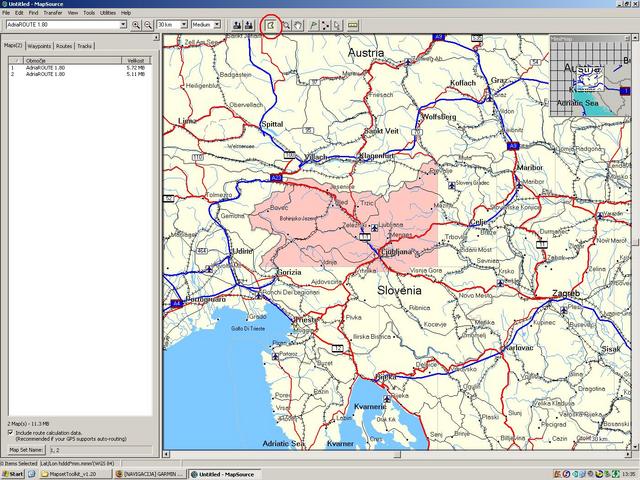Select the Distance/Bearing measure tool
Image resolution: width=640 pixels, height=480 pixels.
353,26
